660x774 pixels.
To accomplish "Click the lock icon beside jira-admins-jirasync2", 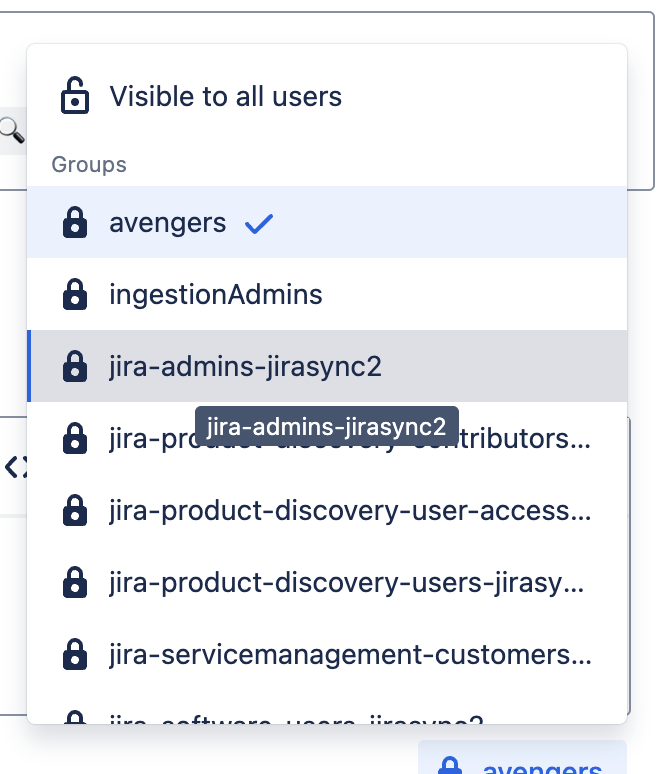I will click(x=75, y=367).
